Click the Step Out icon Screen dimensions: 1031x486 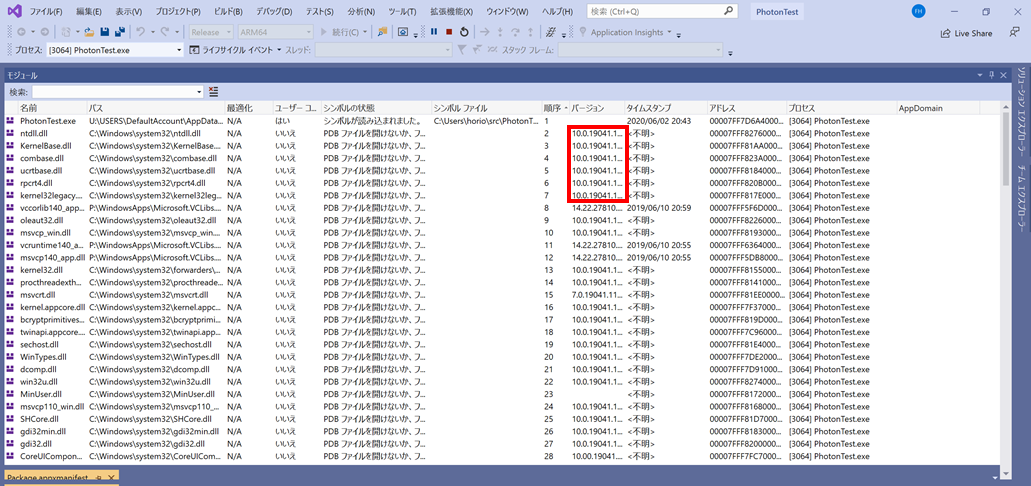pos(530,32)
